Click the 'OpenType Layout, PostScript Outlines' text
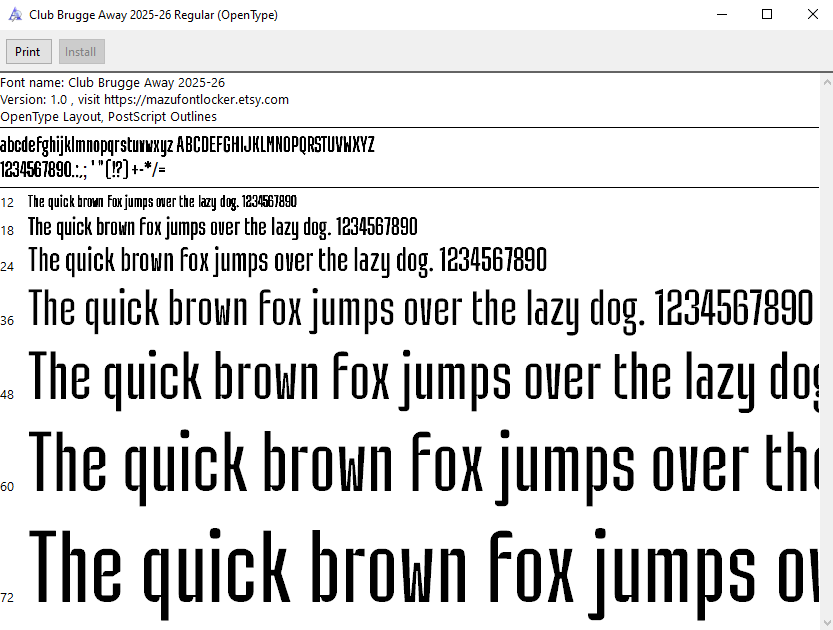 [108, 116]
